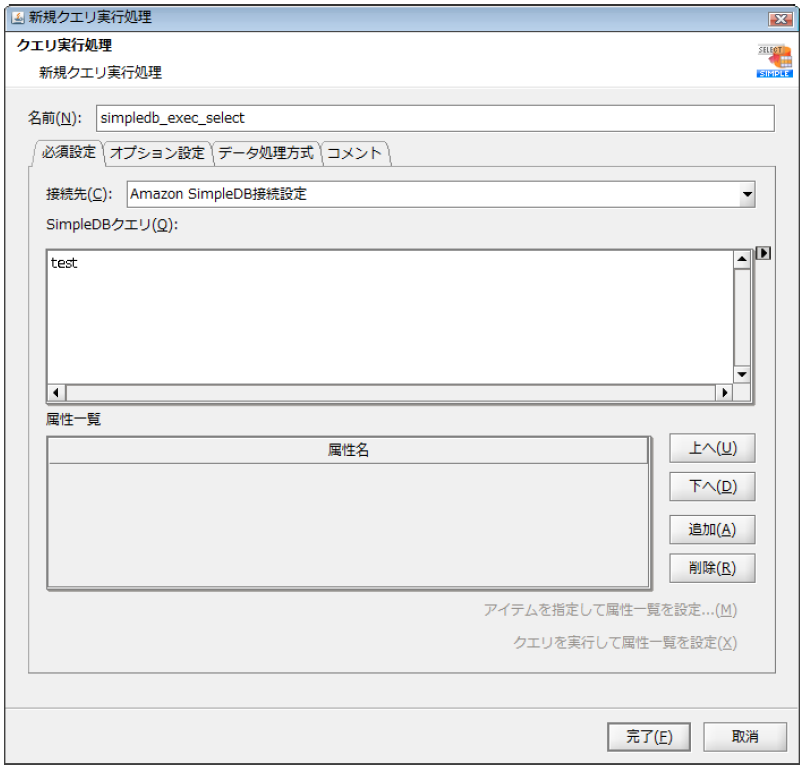The image size is (804, 771).
Task: Click the expand arrow beside the query editor
Action: 763,253
